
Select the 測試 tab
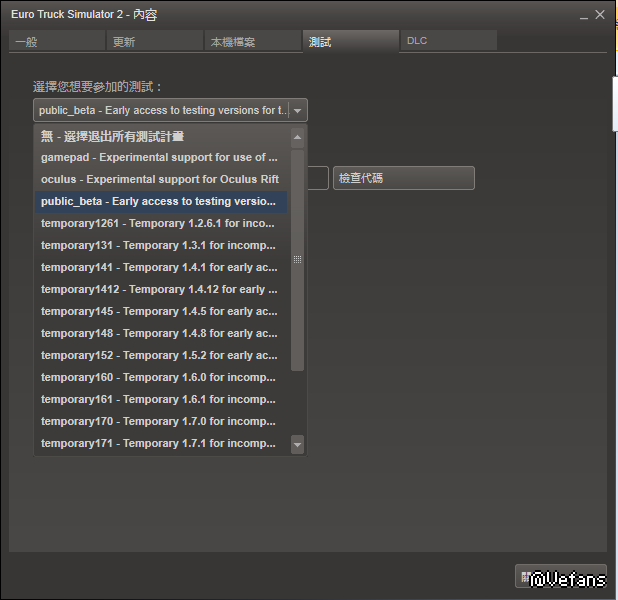351,41
